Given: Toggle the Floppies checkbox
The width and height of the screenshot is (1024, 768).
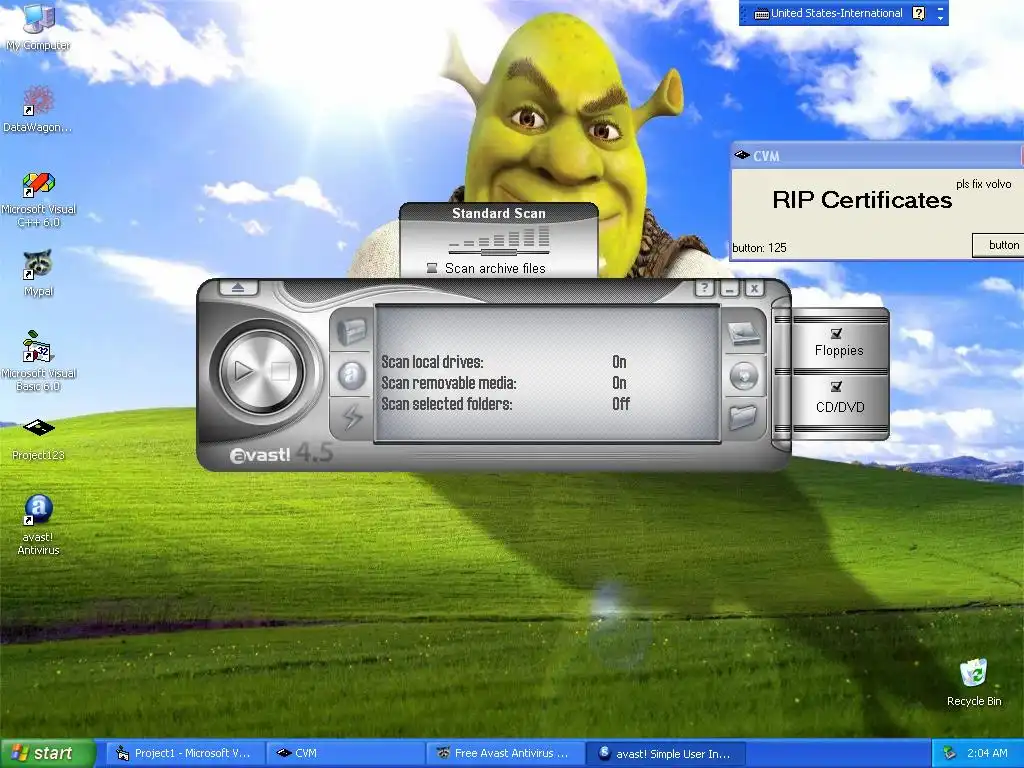Looking at the screenshot, I should click(x=836, y=334).
